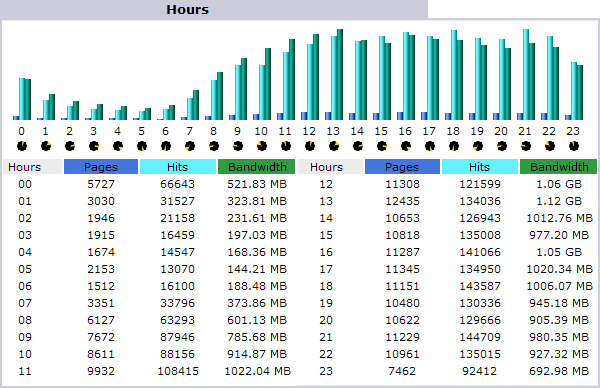The height and width of the screenshot is (388, 600).
Task: Click the cyan Hits header above value 66643
Action: 178,167
